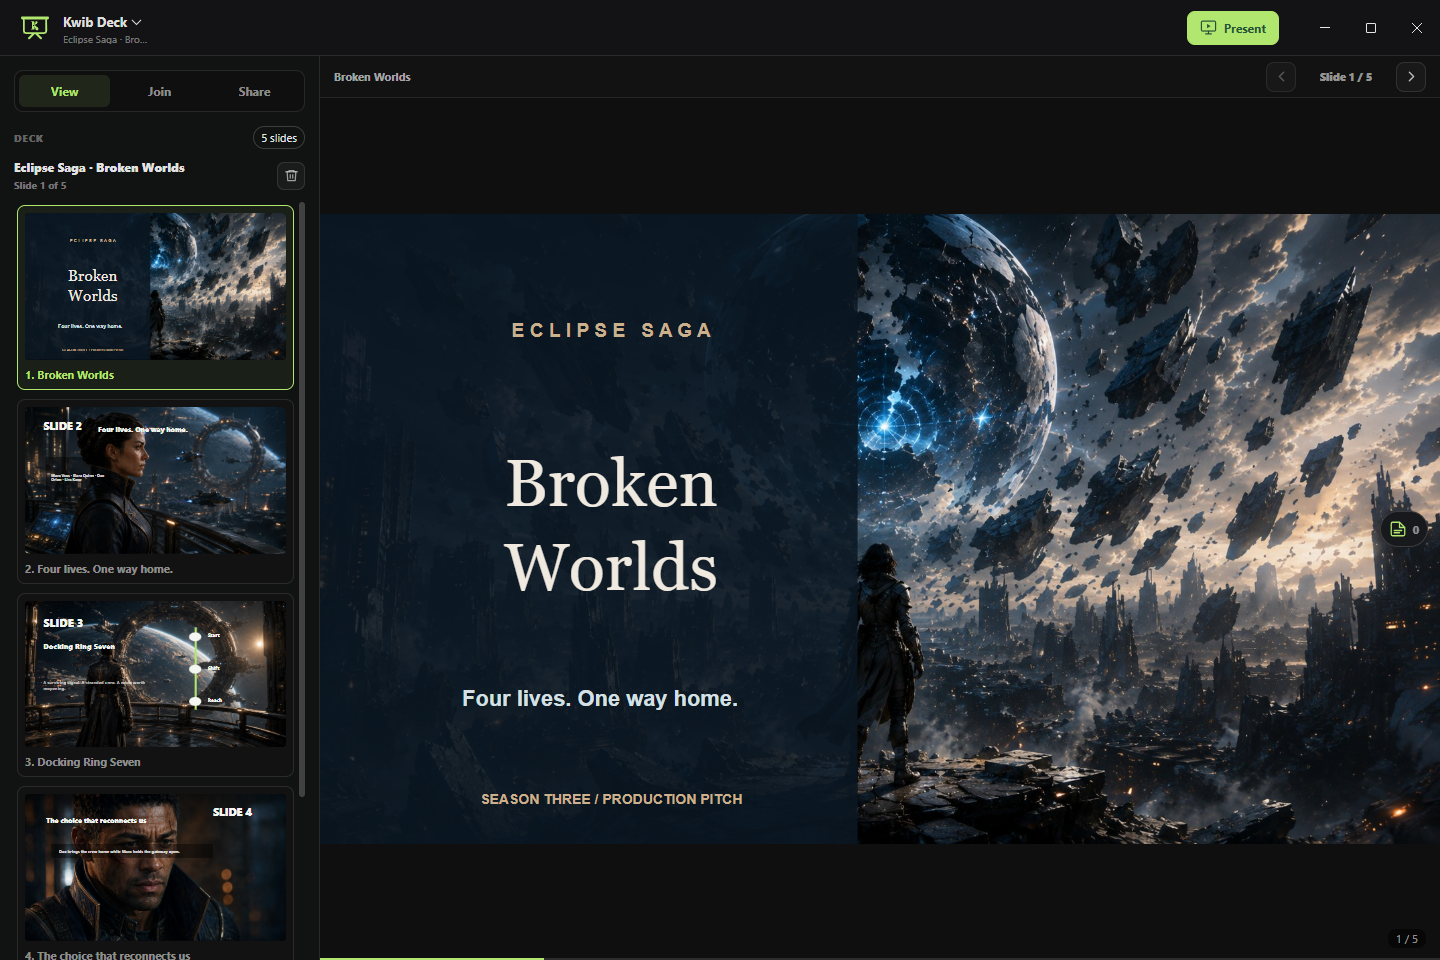The image size is (1440, 960).
Task: Click the Kwib Deck app logo icon
Action: coord(35,28)
